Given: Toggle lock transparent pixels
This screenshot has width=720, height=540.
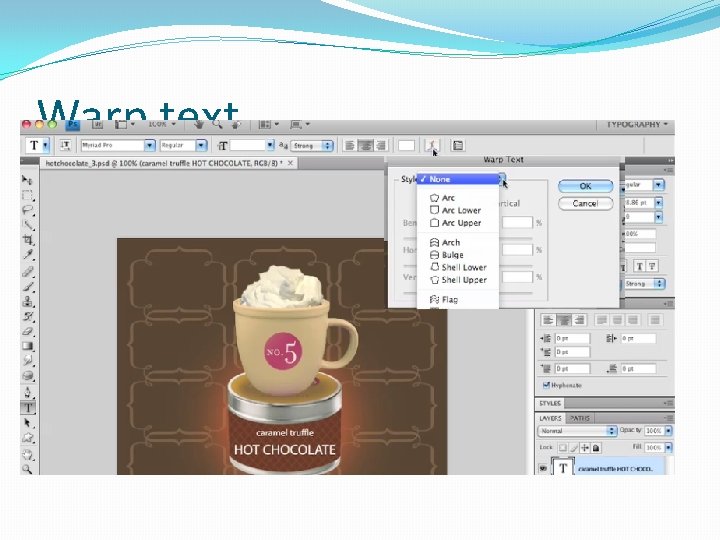Looking at the screenshot, I should (563, 448).
